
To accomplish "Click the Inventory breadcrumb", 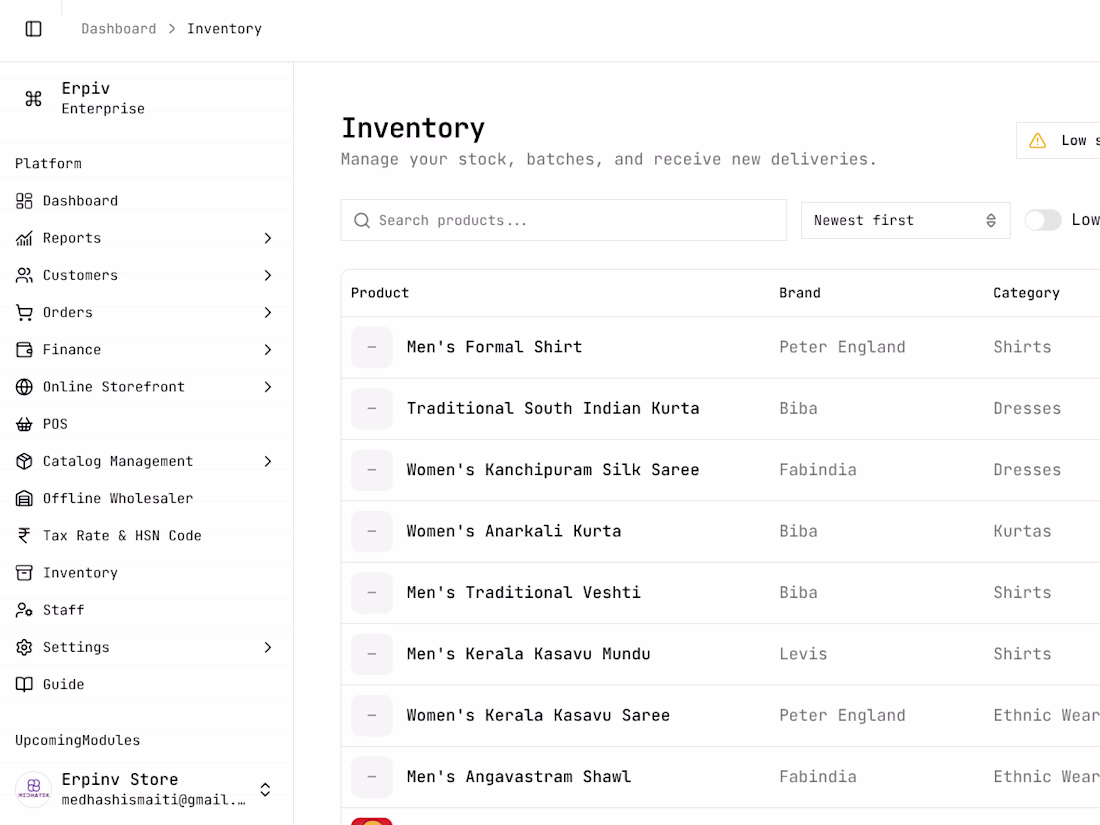I will pyautogui.click(x=224, y=29).
